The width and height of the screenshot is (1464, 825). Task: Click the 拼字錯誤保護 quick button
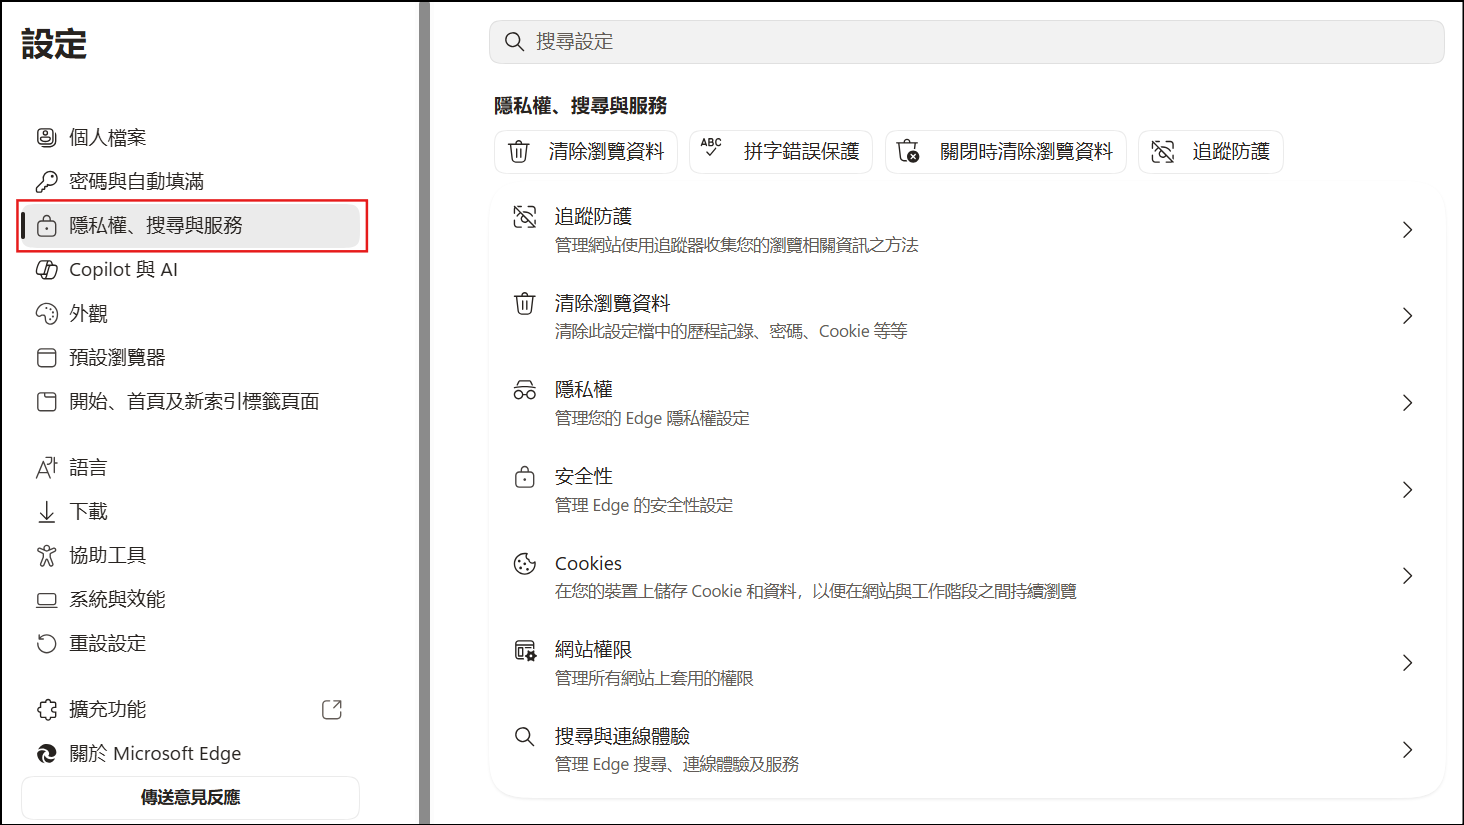click(781, 152)
